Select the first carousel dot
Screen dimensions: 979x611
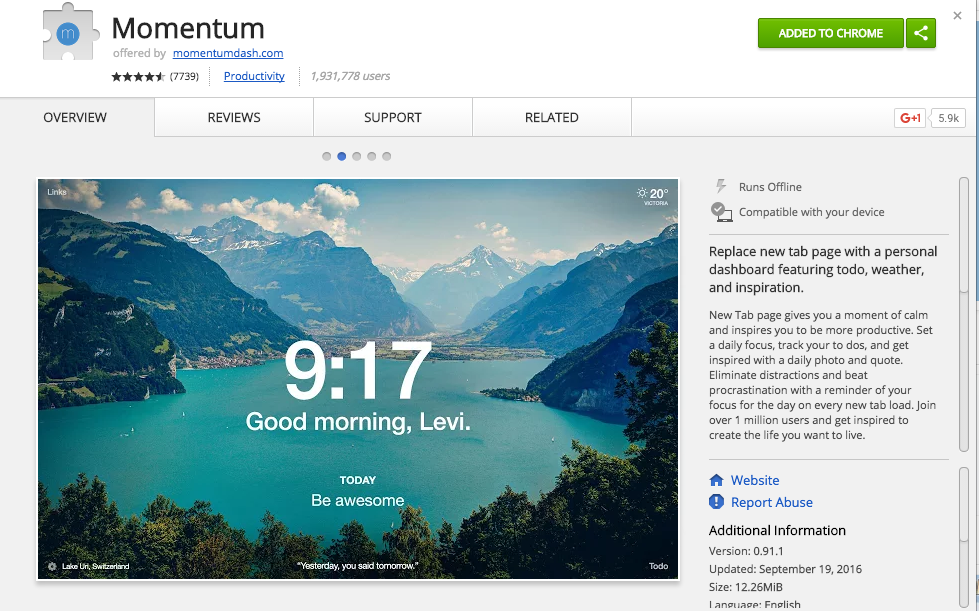click(327, 156)
